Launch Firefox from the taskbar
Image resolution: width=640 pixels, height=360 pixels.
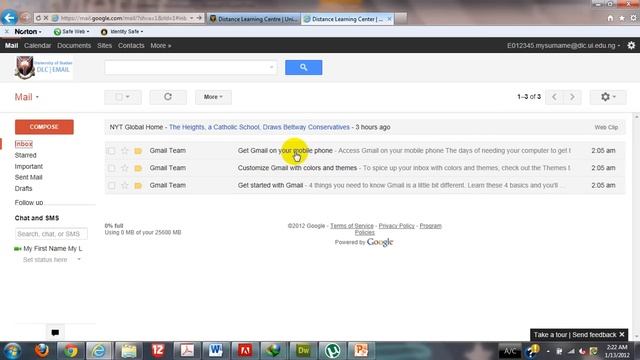point(42,351)
